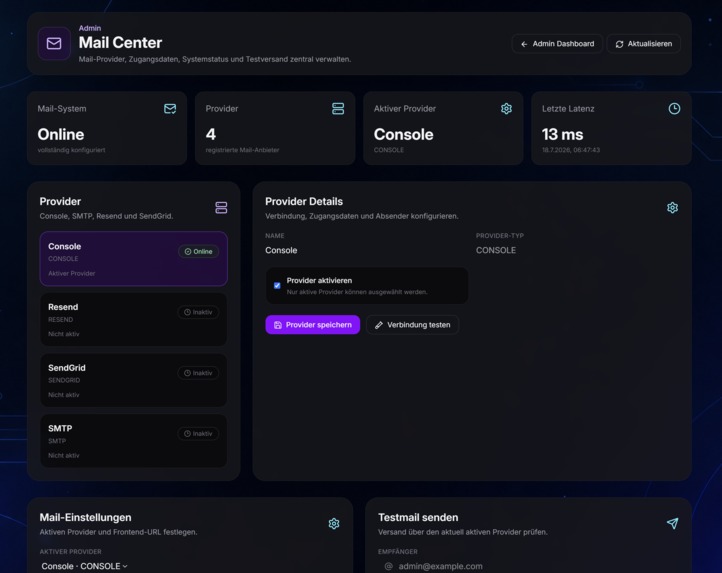
Task: Click the 'Aktiver Provider' label in Console card
Action: (72, 273)
